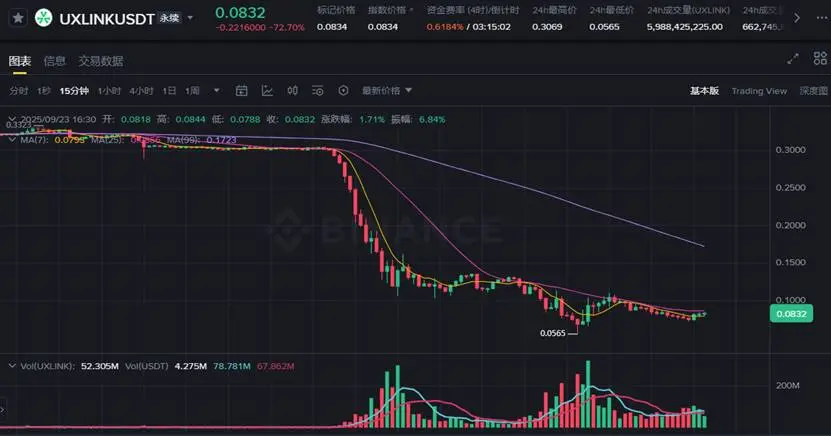Screen dimensions: 831x436
Task: Open the chart settings gear icon
Action: [x=343, y=91]
